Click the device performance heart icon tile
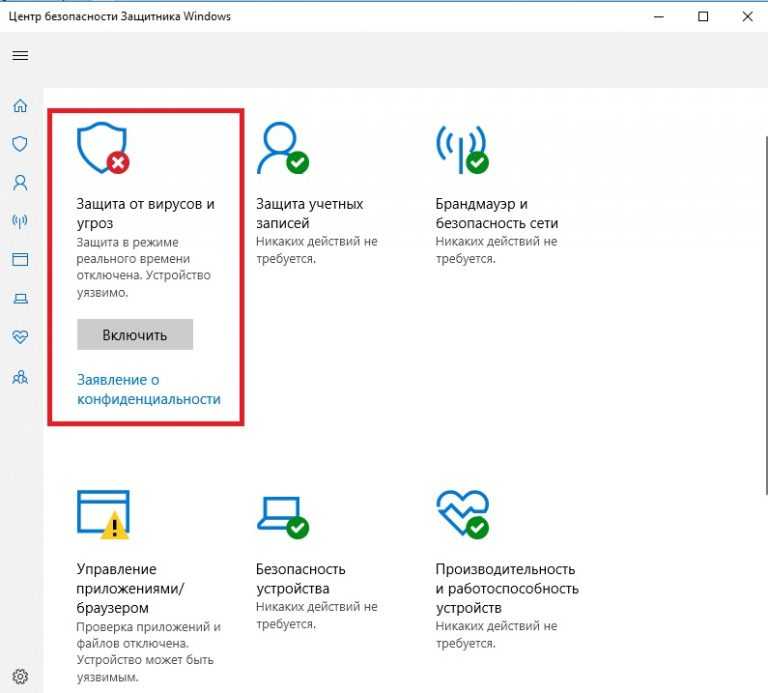This screenshot has height=693, width=768. 462,514
